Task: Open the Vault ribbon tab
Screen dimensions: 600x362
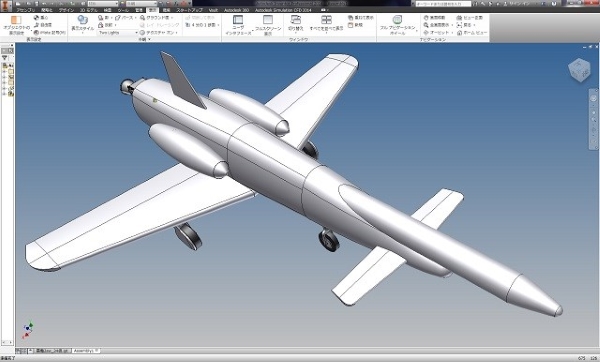Action: coord(214,10)
